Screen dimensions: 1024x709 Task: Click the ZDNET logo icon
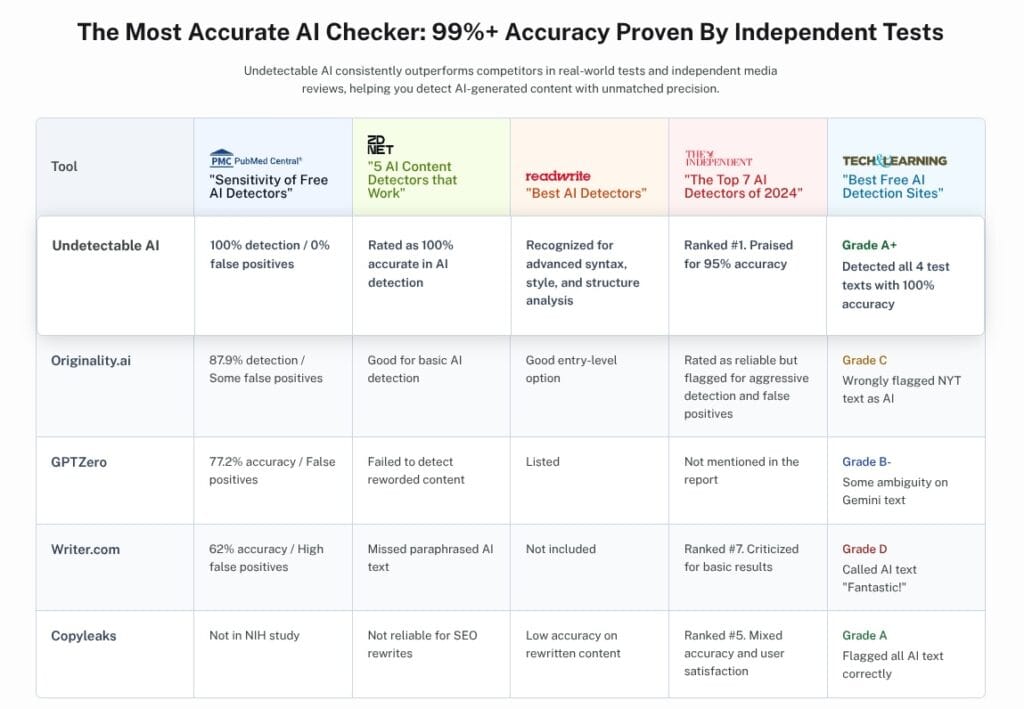click(x=380, y=145)
